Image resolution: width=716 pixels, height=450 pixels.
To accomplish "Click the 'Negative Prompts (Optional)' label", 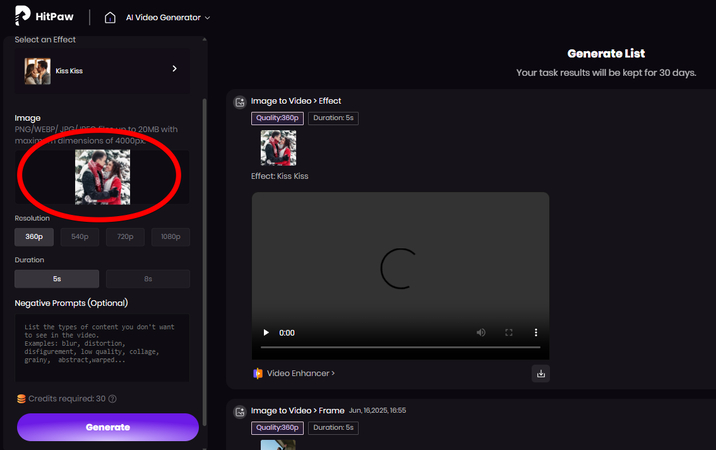I will pos(71,303).
